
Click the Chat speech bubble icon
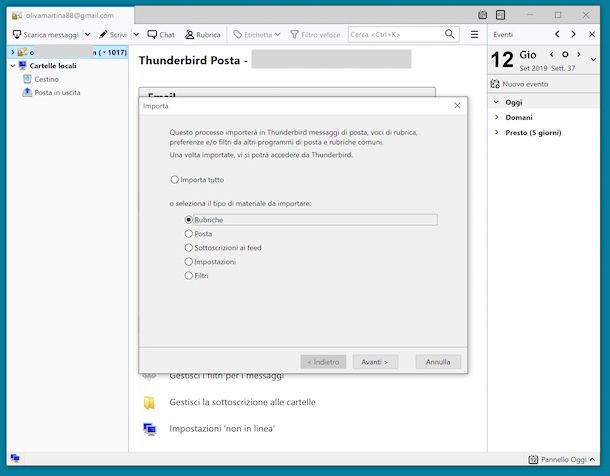[x=152, y=34]
